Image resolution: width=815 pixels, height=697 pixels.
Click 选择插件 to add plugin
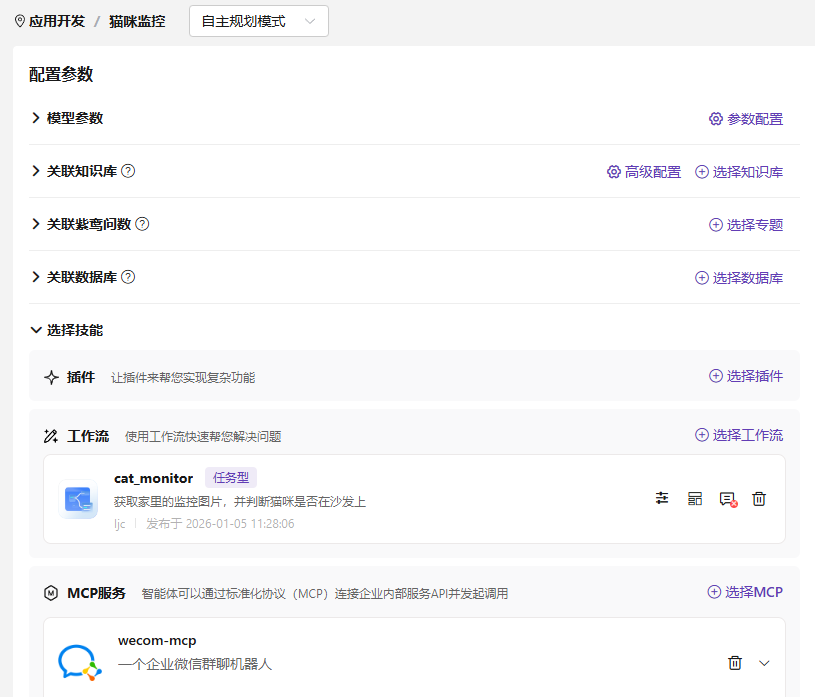pos(746,376)
